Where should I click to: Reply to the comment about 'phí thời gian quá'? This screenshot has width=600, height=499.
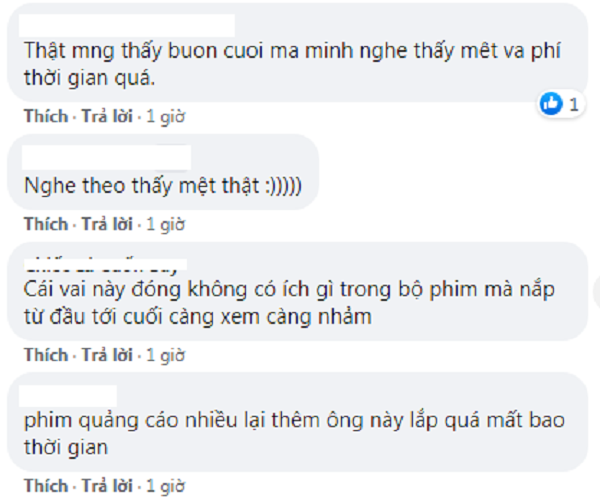tap(108, 116)
